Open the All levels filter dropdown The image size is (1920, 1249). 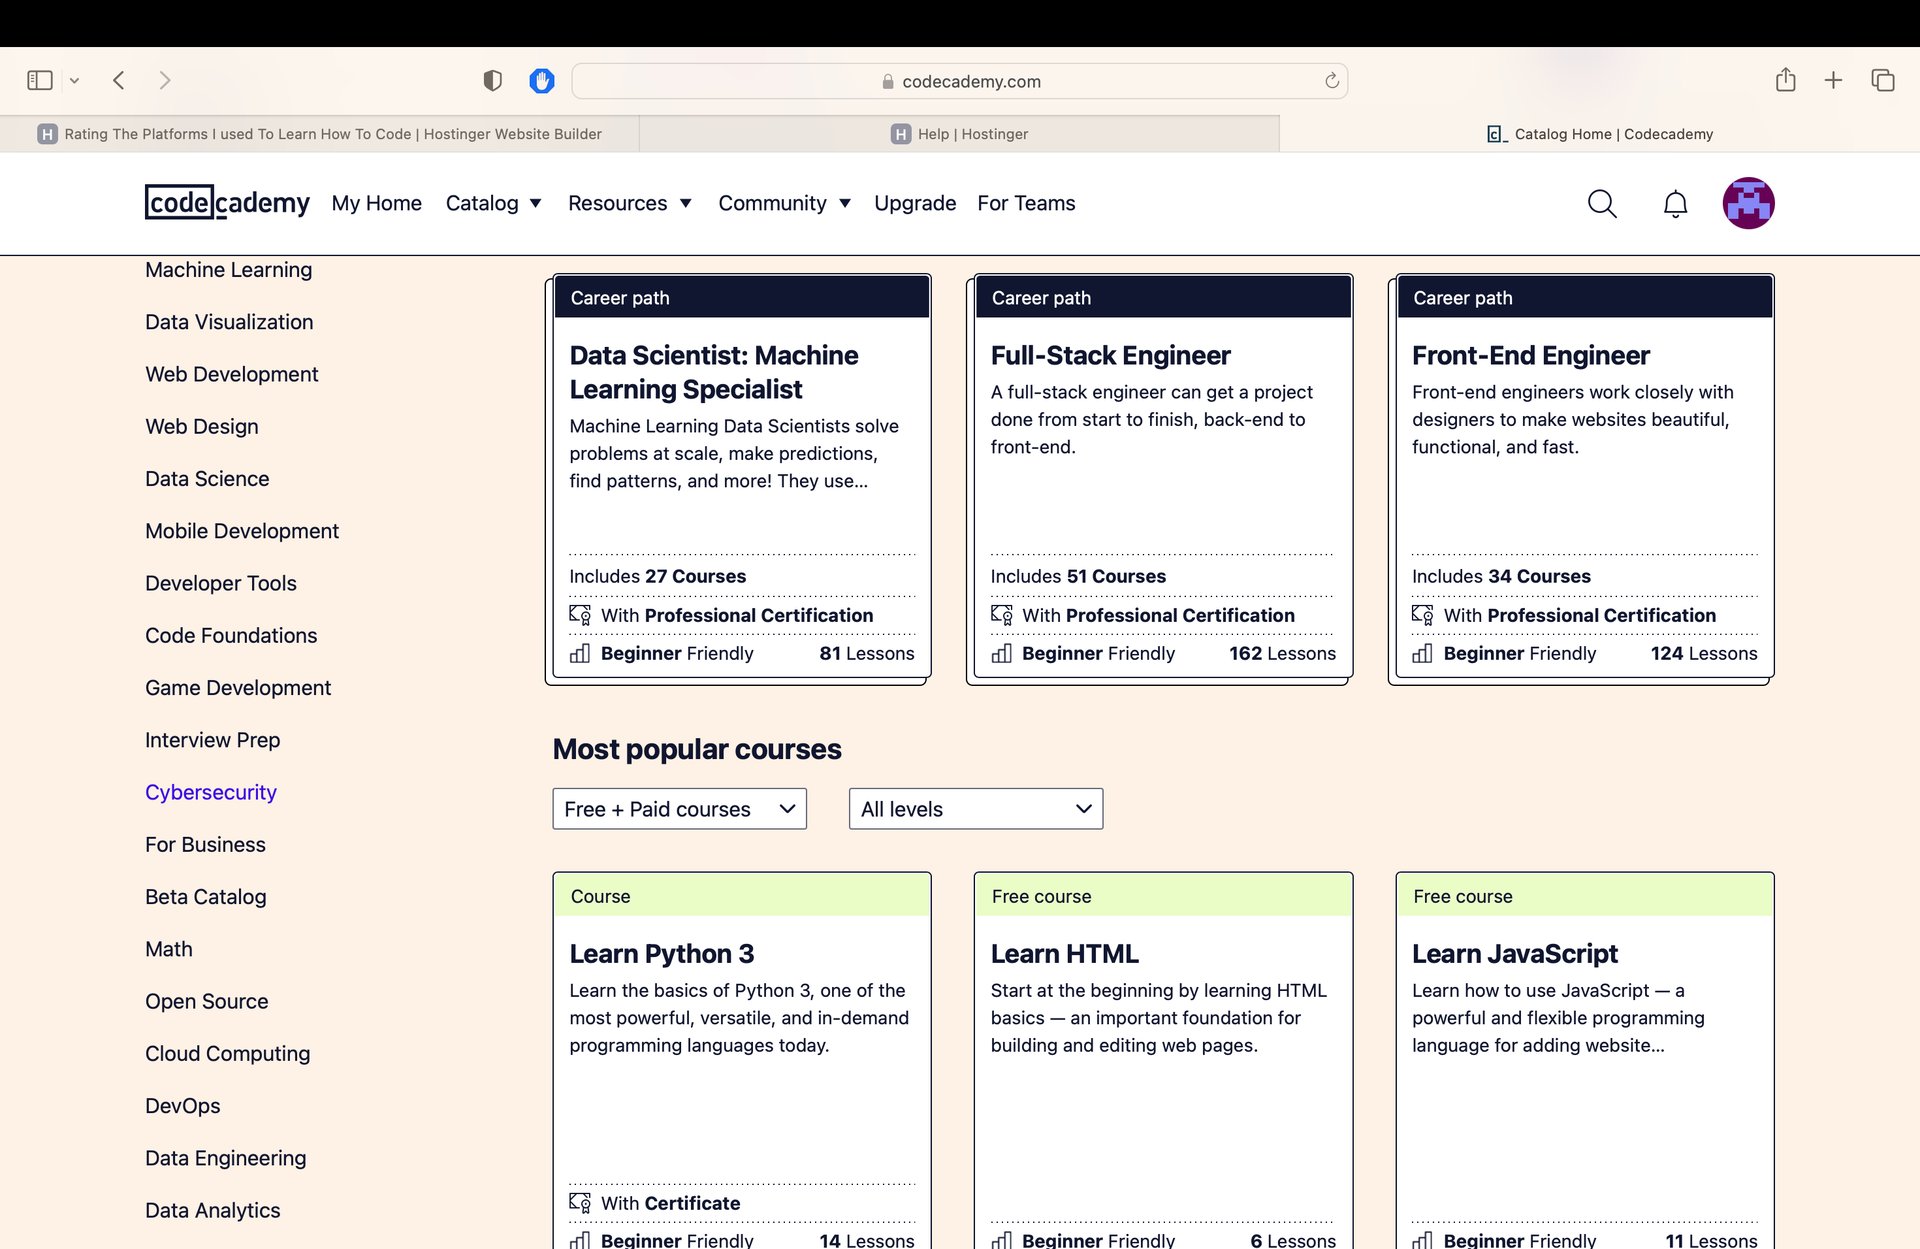tap(975, 809)
